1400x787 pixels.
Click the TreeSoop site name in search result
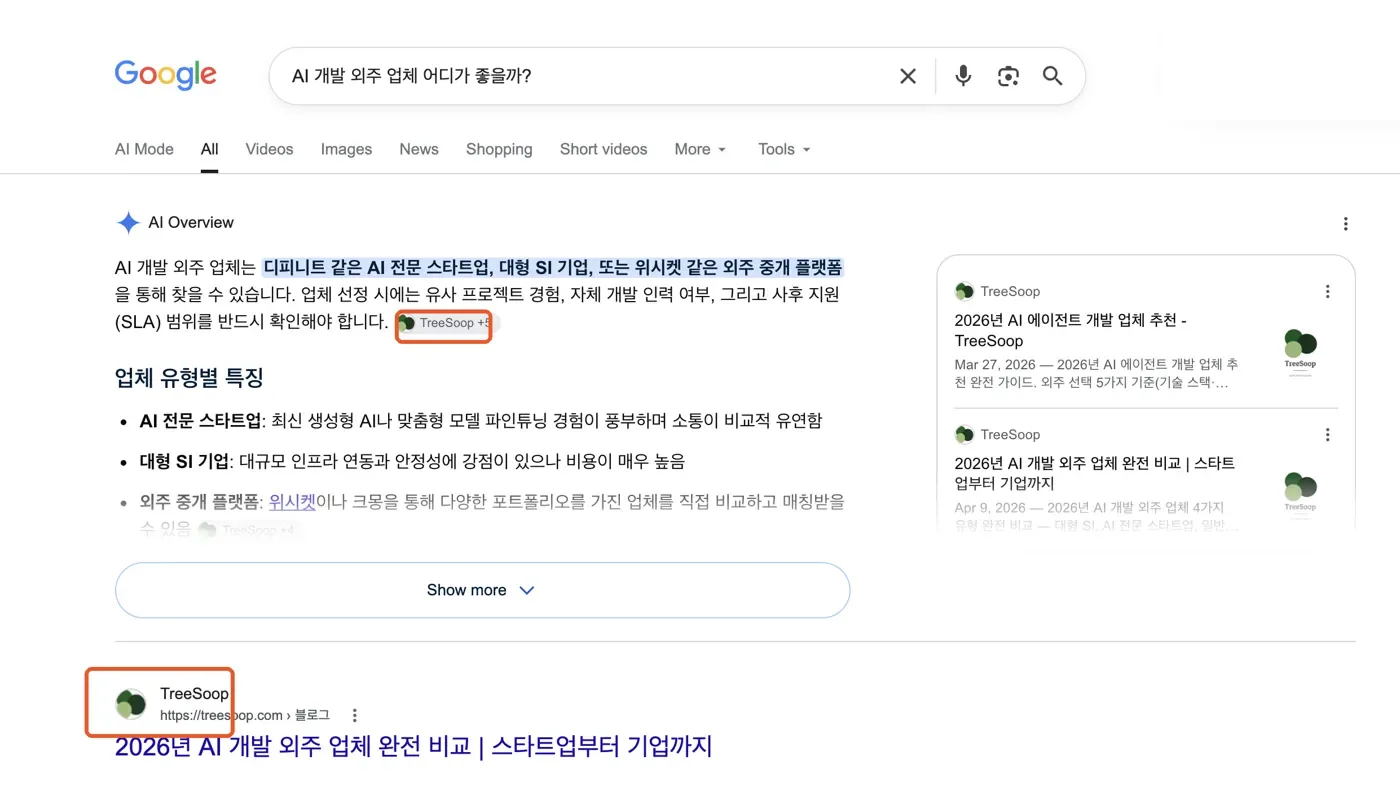[x=194, y=694]
